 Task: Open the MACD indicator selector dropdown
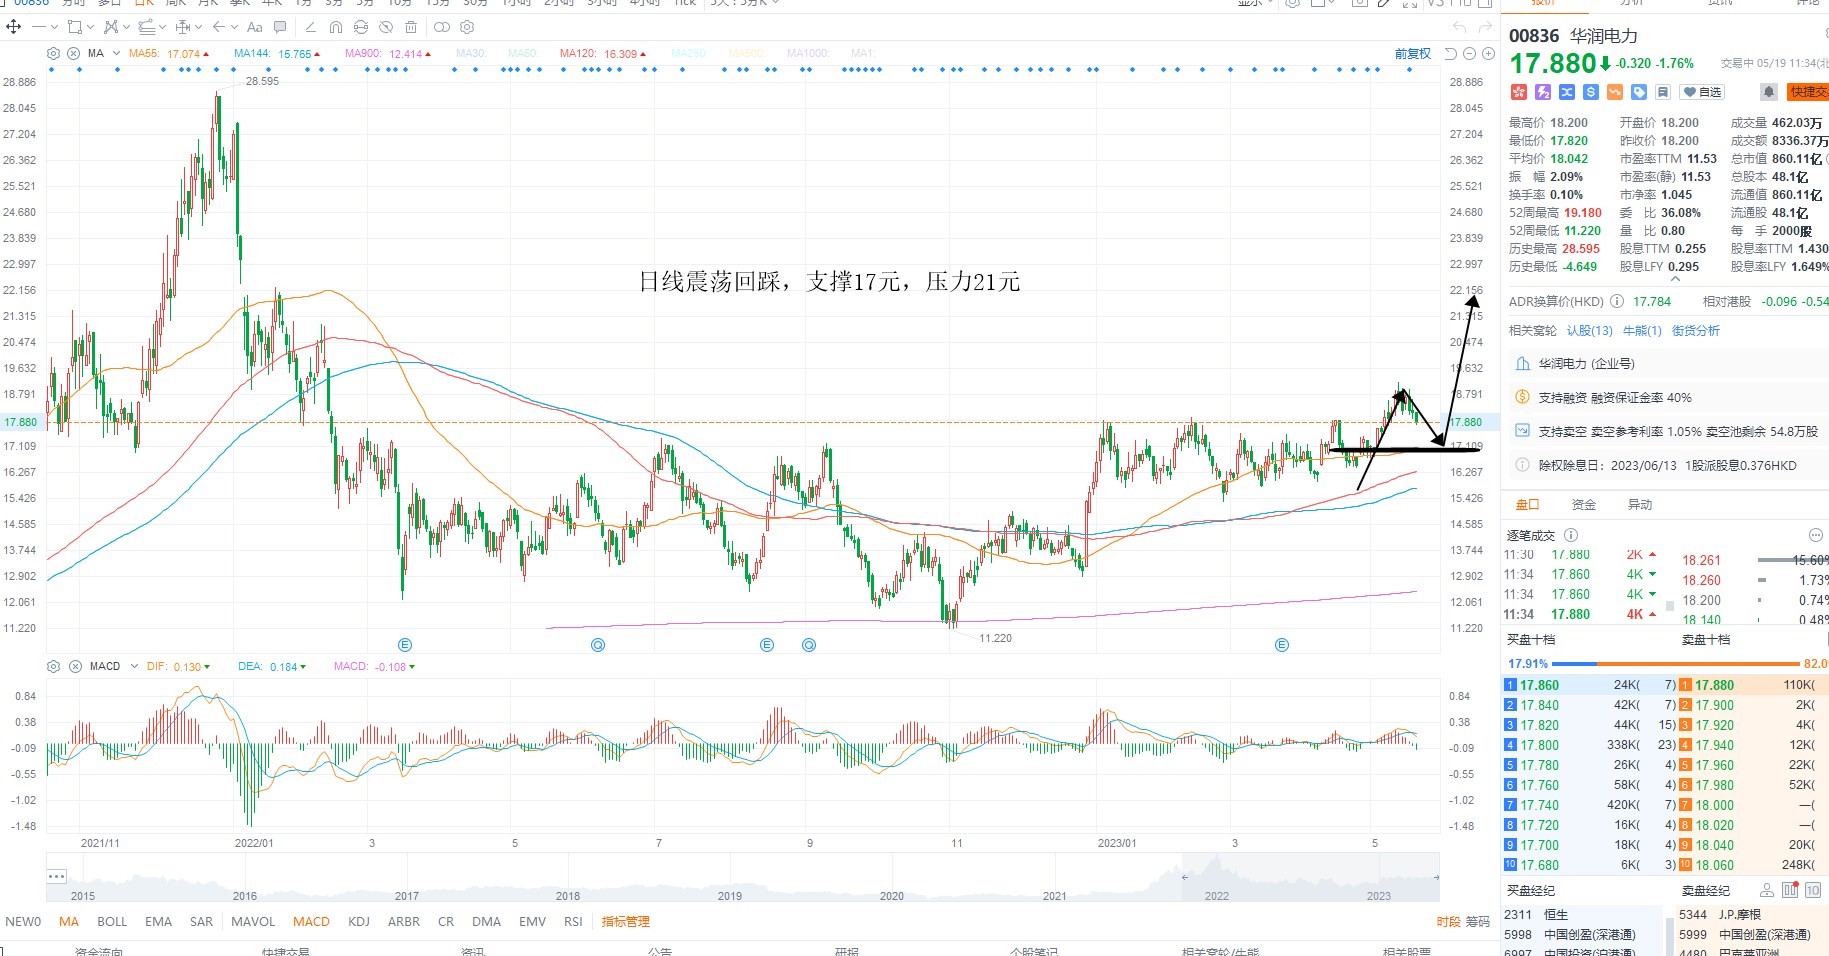pos(134,666)
